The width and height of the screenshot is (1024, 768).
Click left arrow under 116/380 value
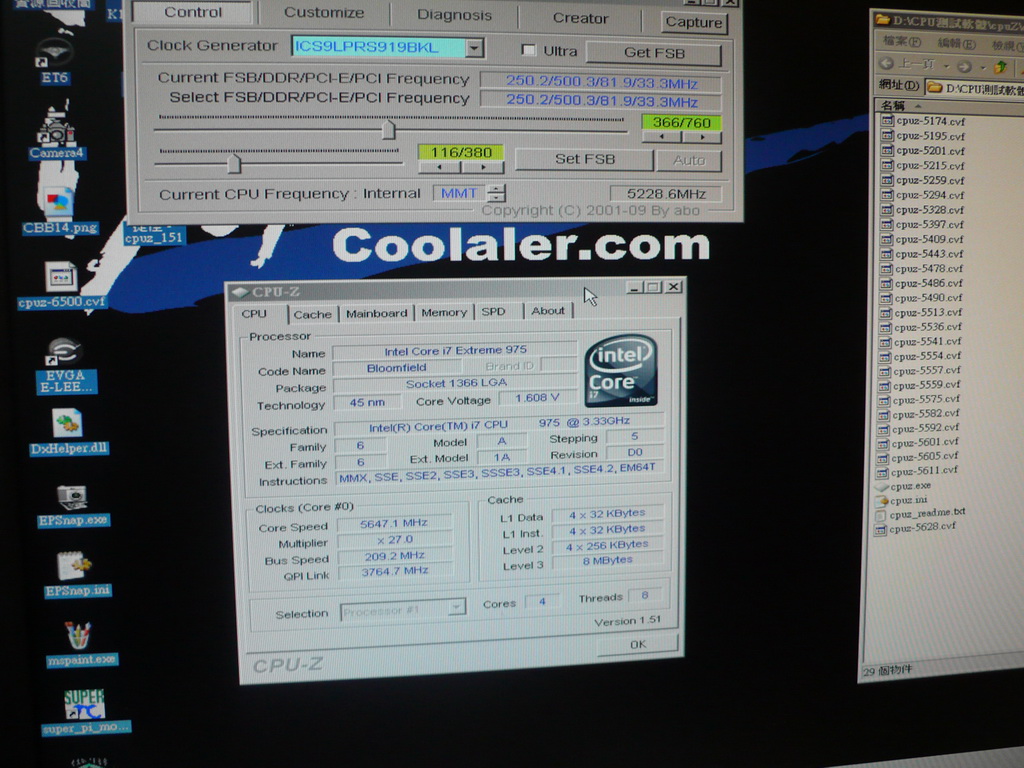tap(440, 167)
